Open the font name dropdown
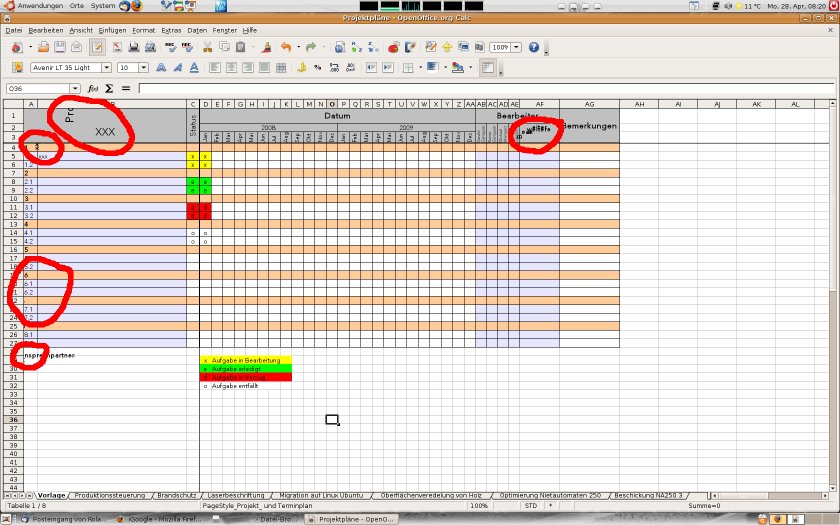840x525 pixels. coord(108,68)
